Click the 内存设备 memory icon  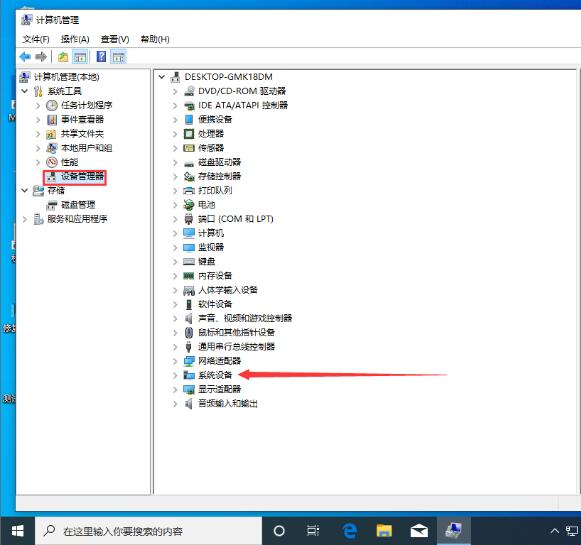189,276
